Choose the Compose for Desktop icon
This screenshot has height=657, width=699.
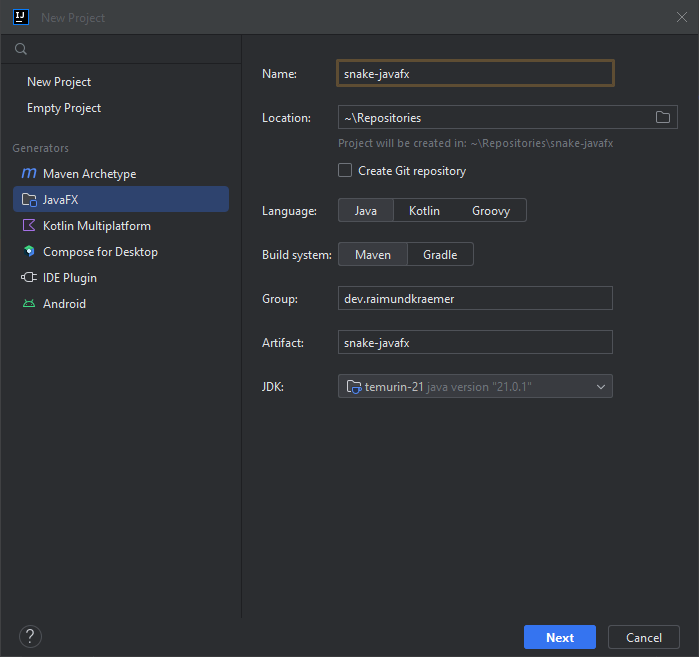click(x=29, y=252)
